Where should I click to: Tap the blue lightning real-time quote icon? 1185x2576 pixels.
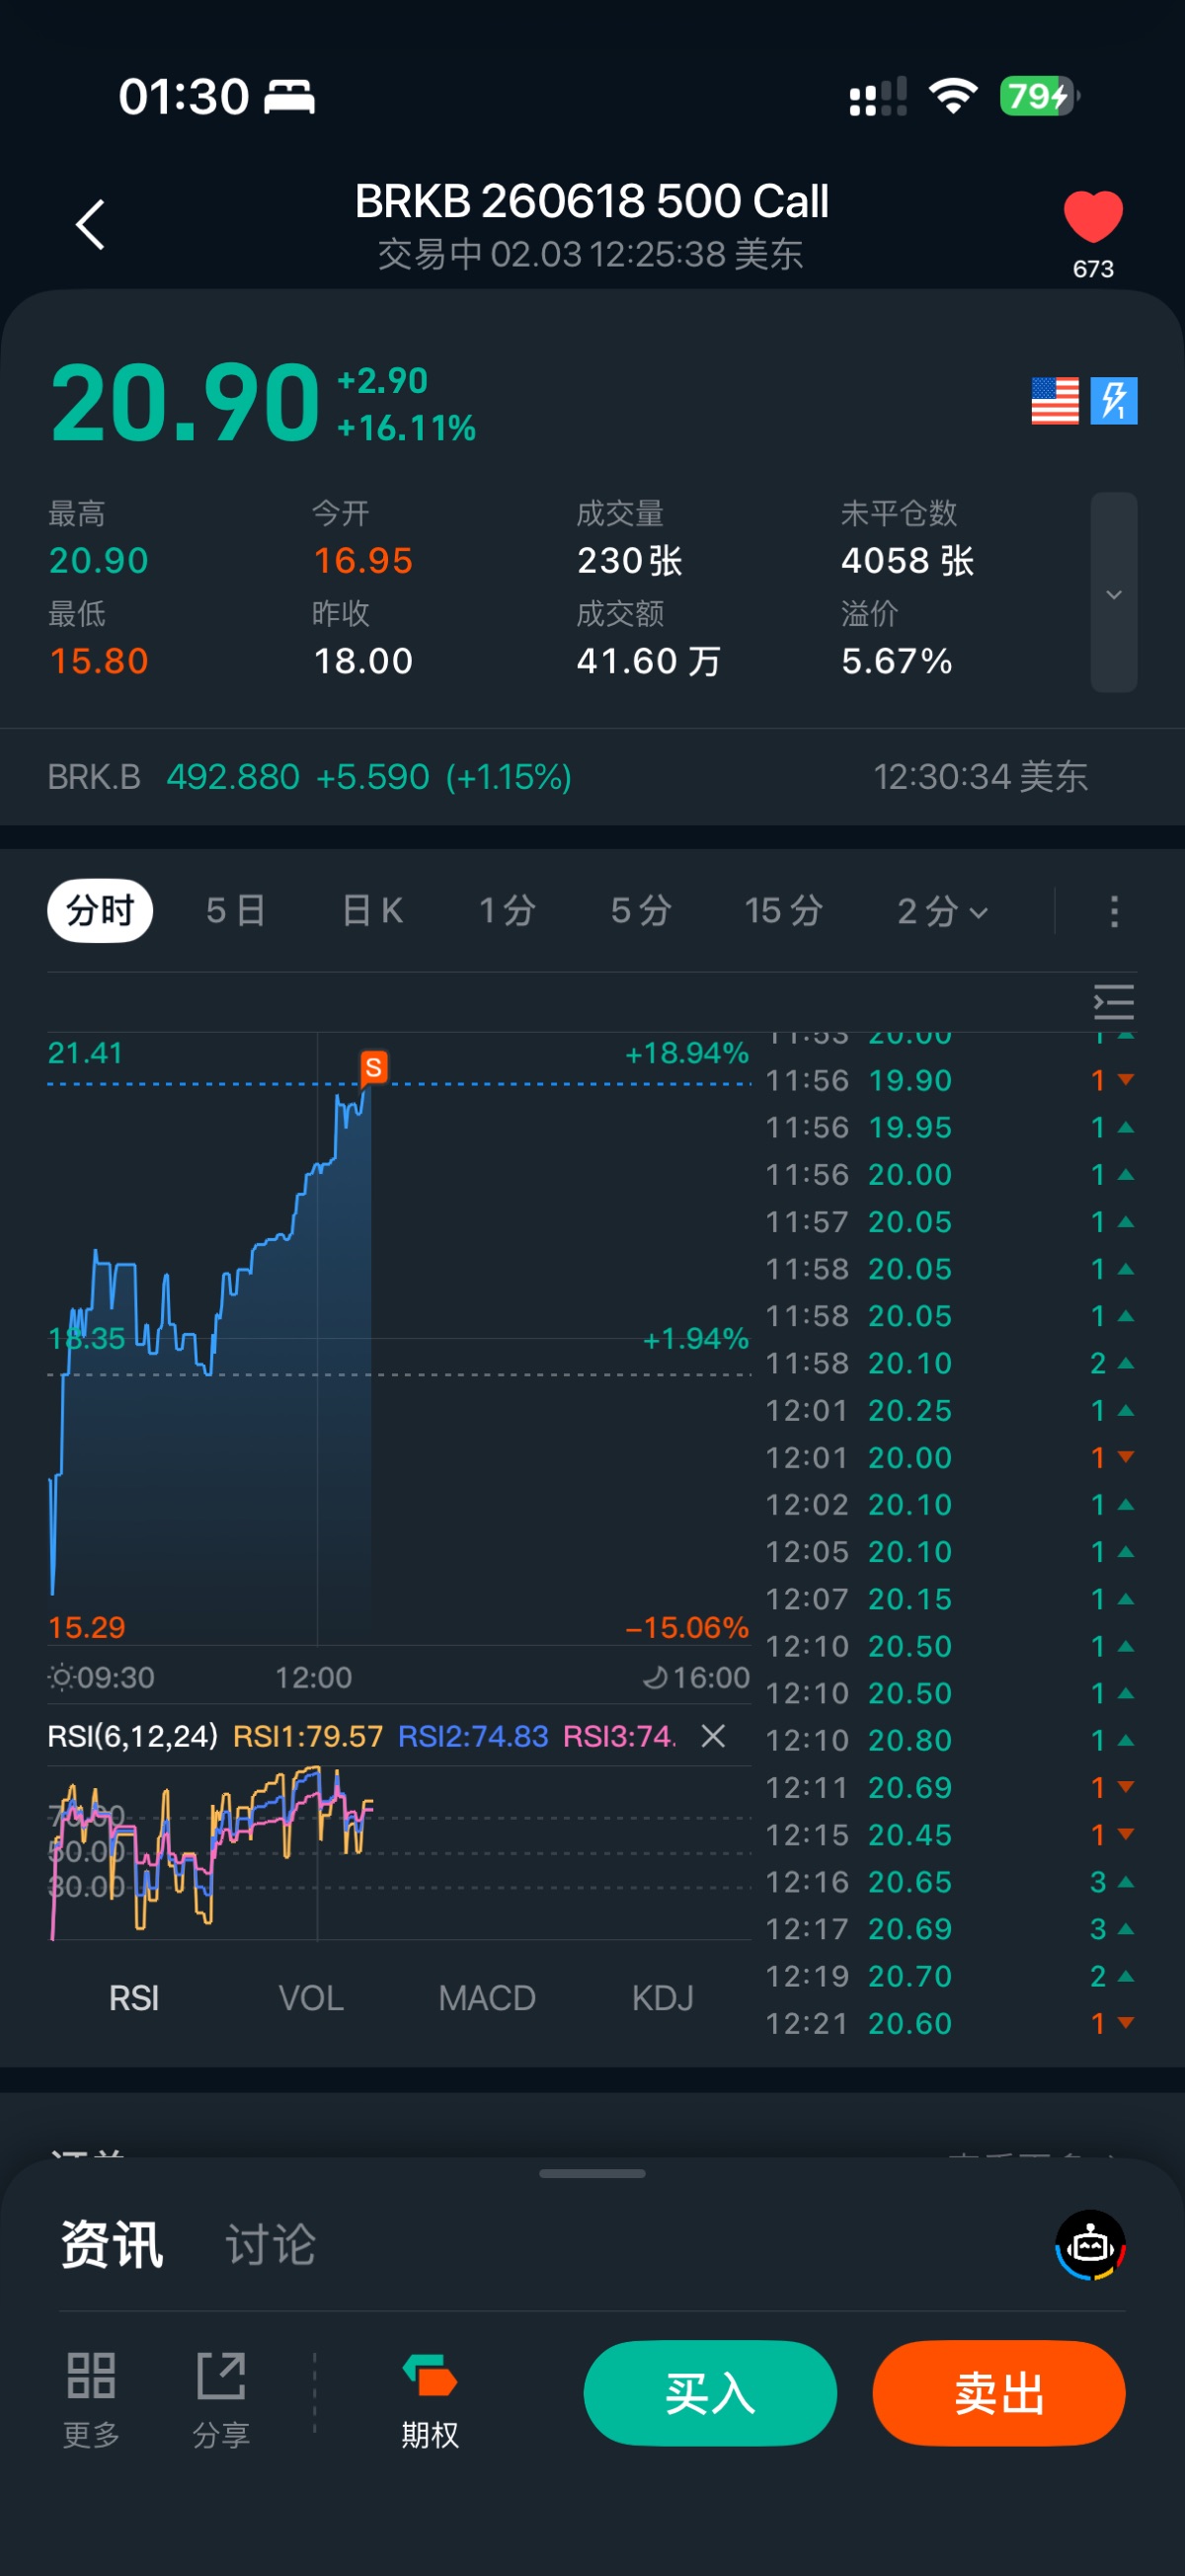tap(1114, 401)
